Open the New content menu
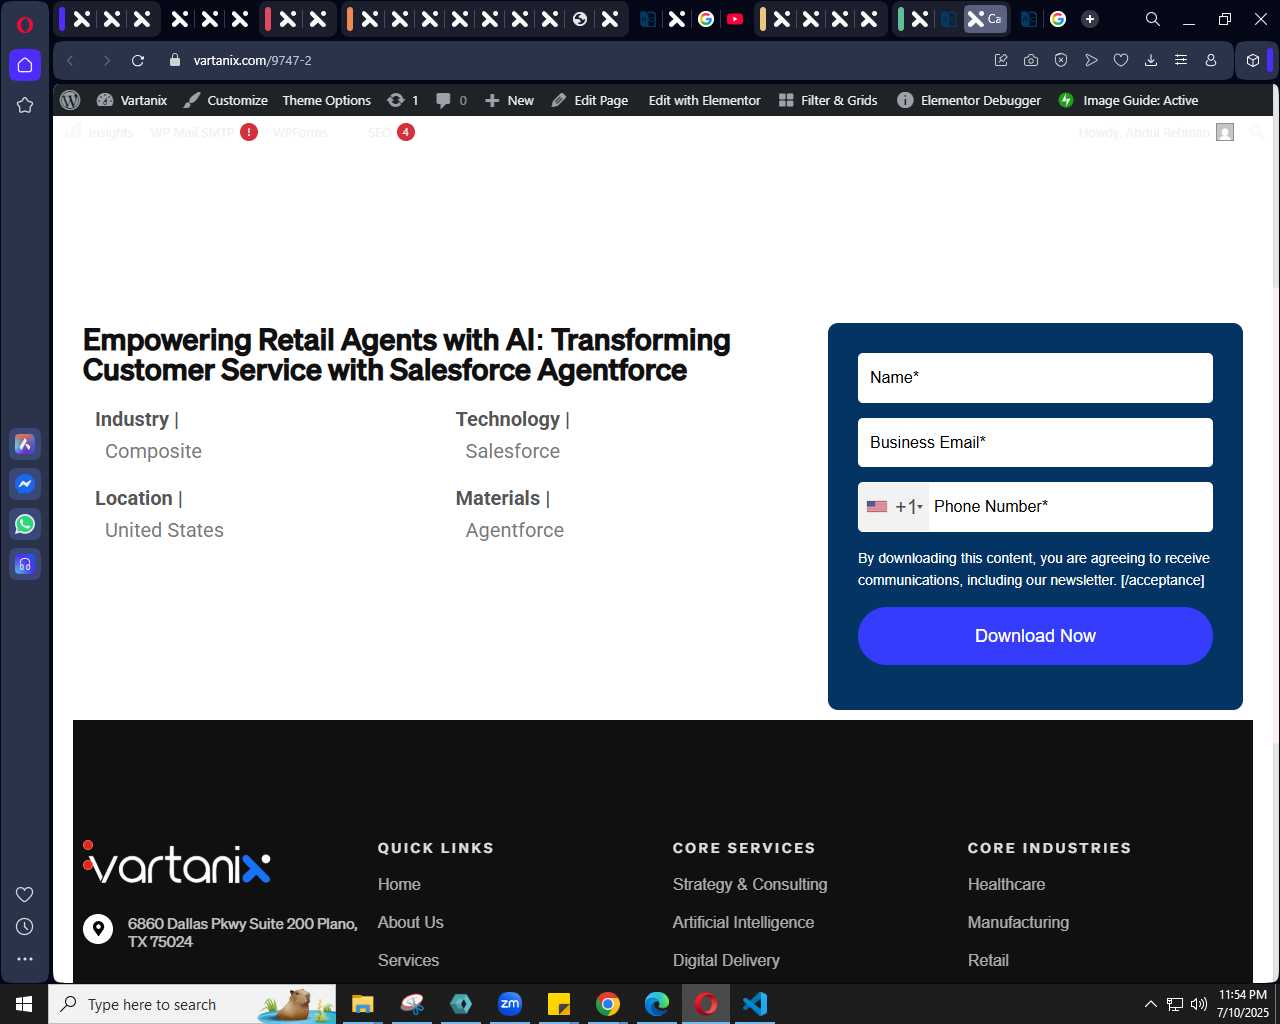This screenshot has height=1024, width=1280. (x=509, y=100)
